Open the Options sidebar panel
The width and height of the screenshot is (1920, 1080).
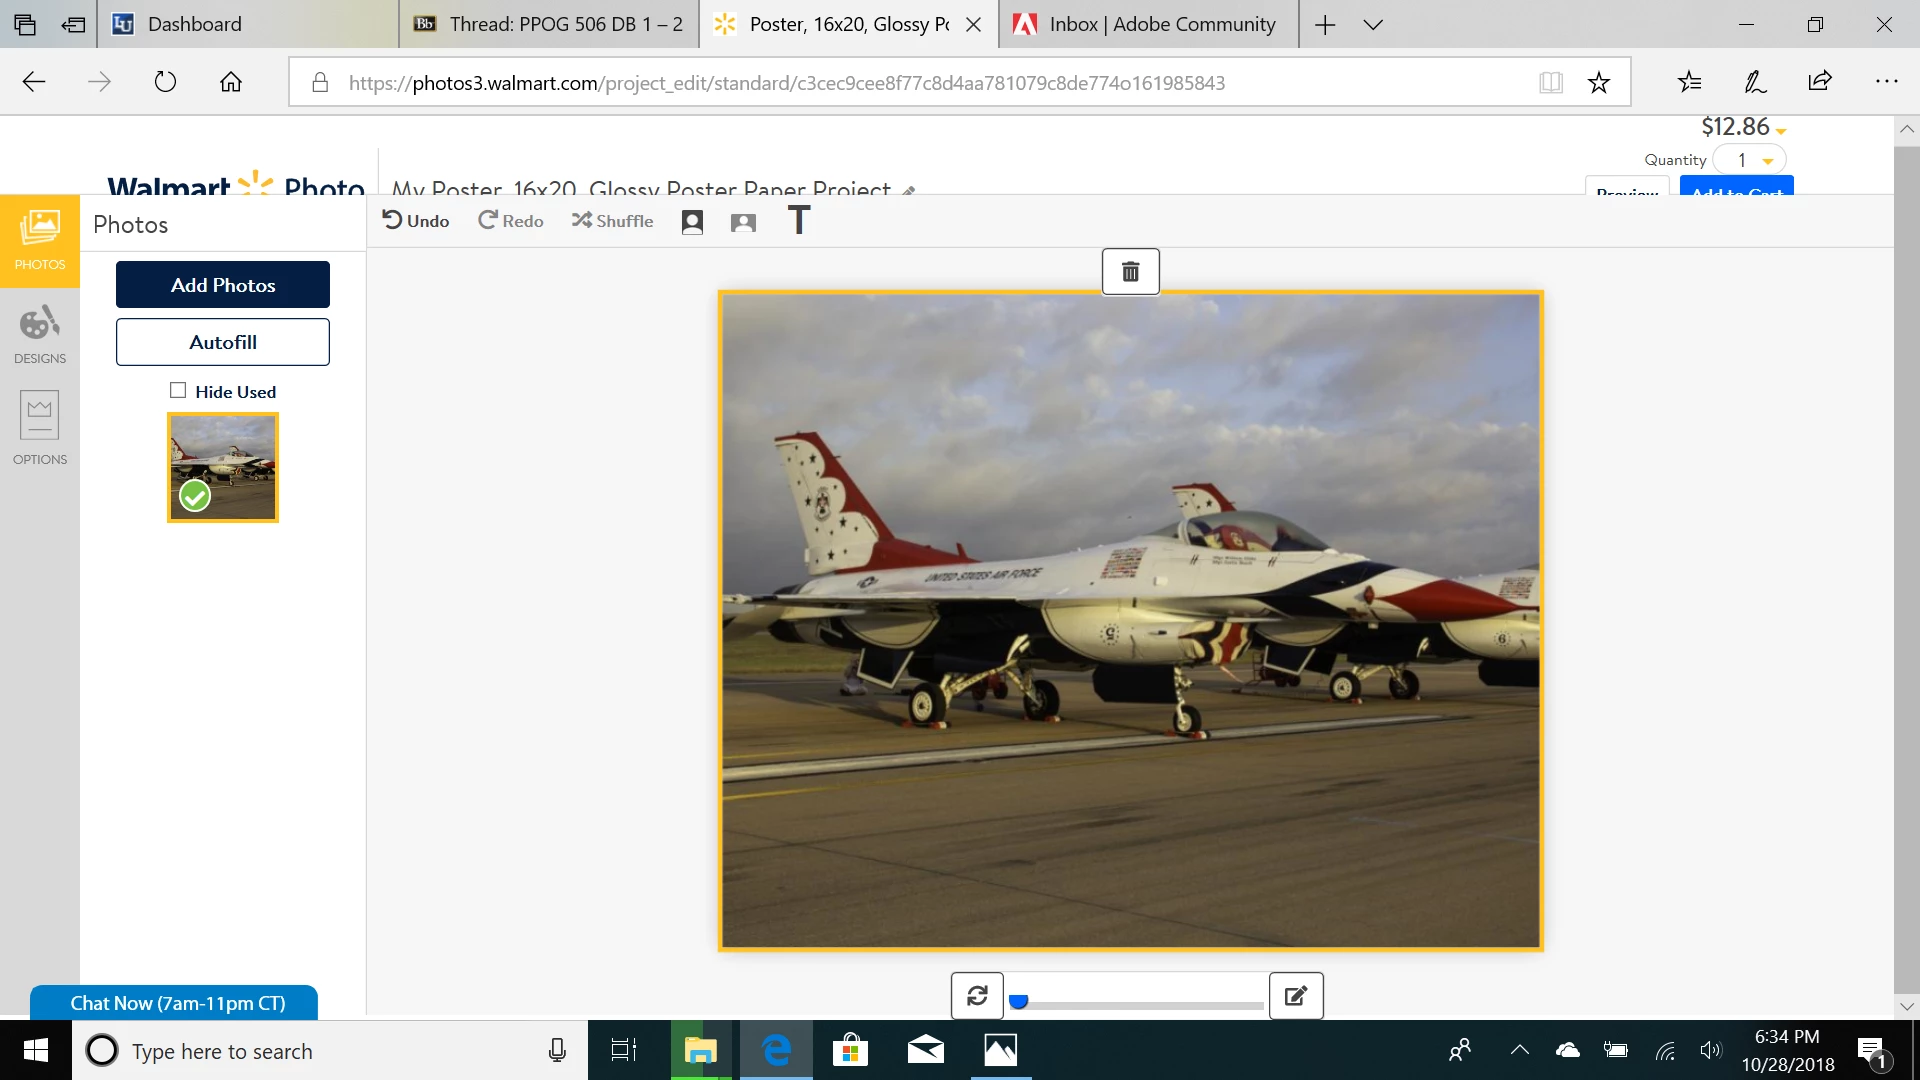pos(40,428)
